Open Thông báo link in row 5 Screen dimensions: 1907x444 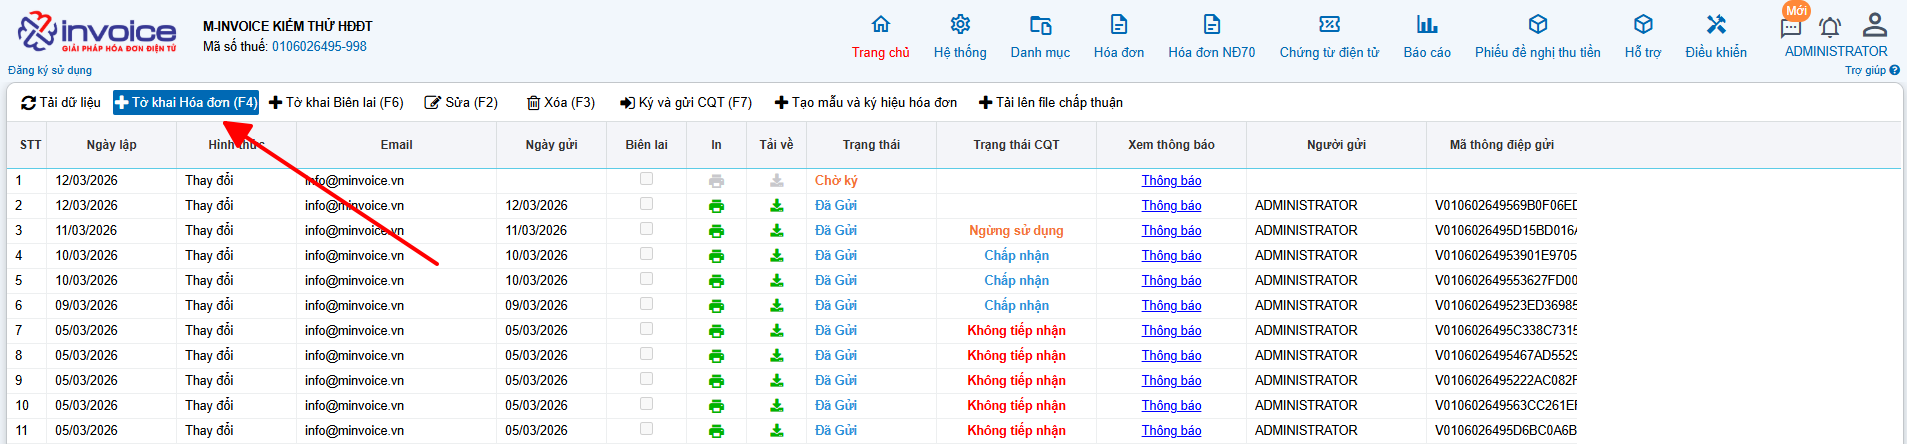[x=1171, y=281]
